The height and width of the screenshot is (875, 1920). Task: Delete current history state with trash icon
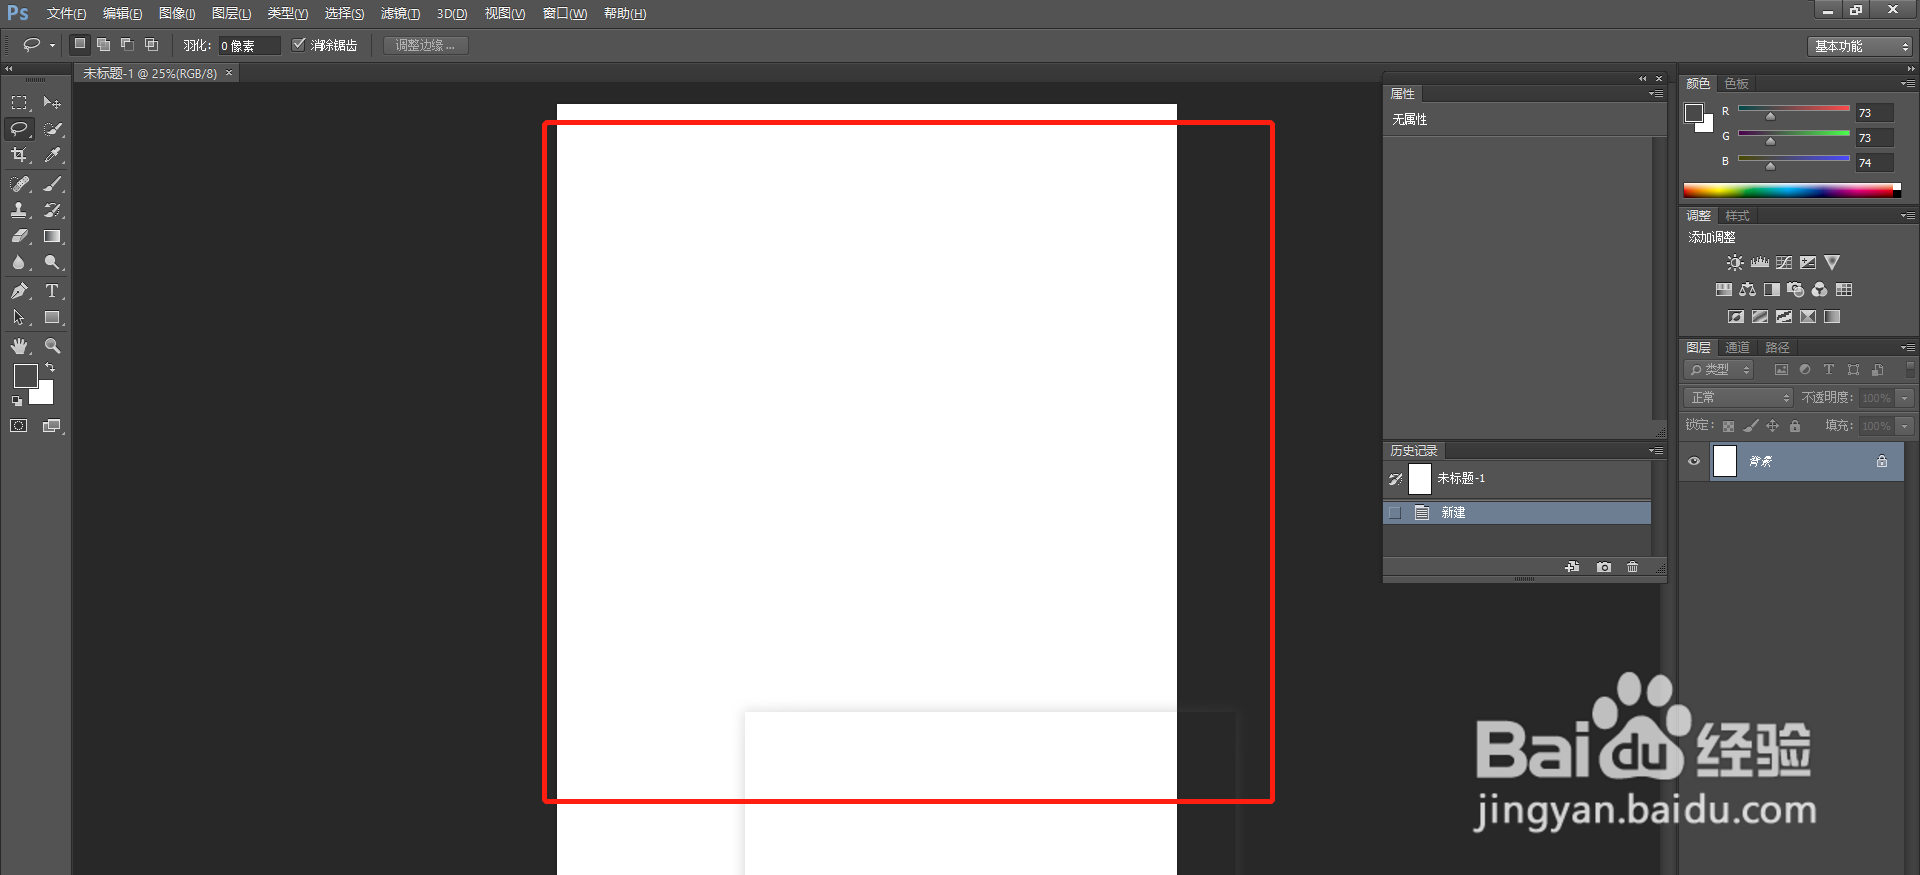(1633, 567)
